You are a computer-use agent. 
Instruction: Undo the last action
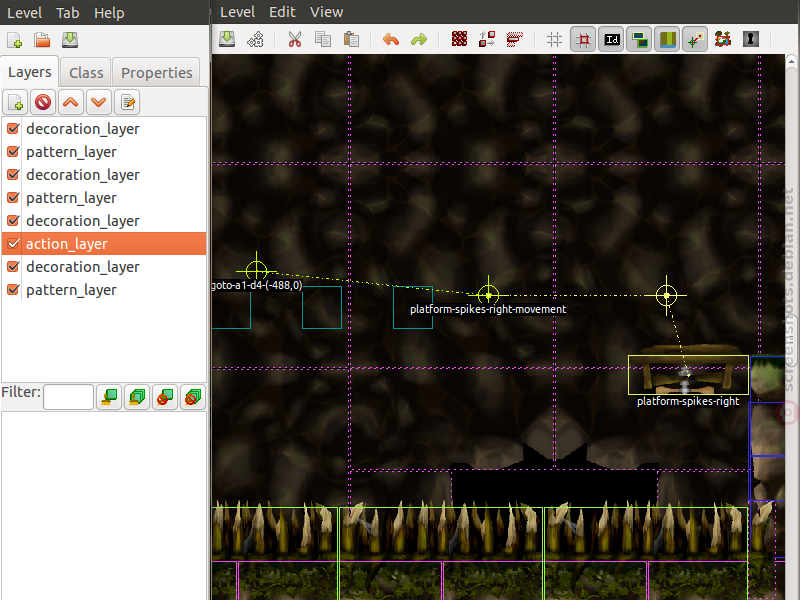(x=391, y=39)
